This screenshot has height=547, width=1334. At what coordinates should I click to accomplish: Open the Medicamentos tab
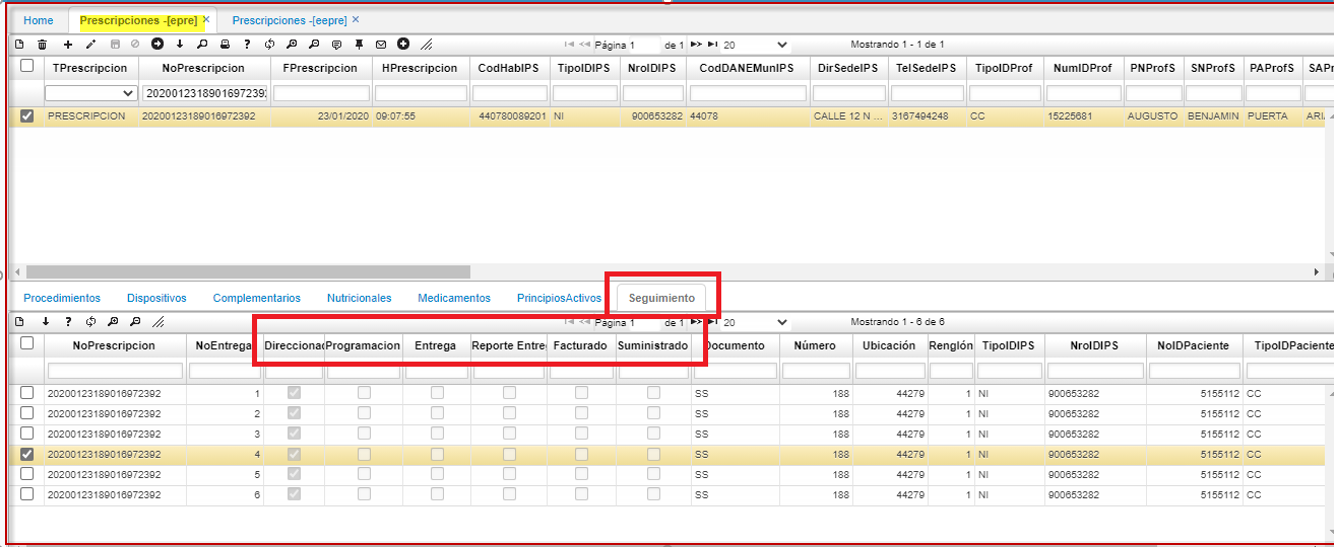pos(454,298)
